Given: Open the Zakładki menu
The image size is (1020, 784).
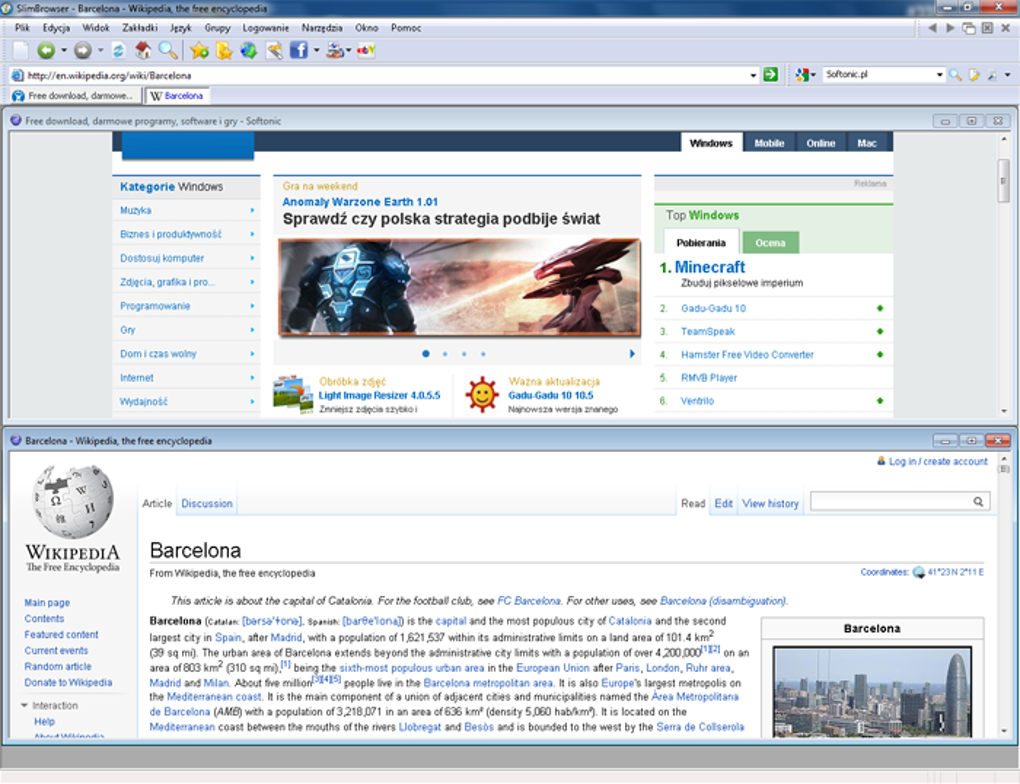Looking at the screenshot, I should point(140,28).
